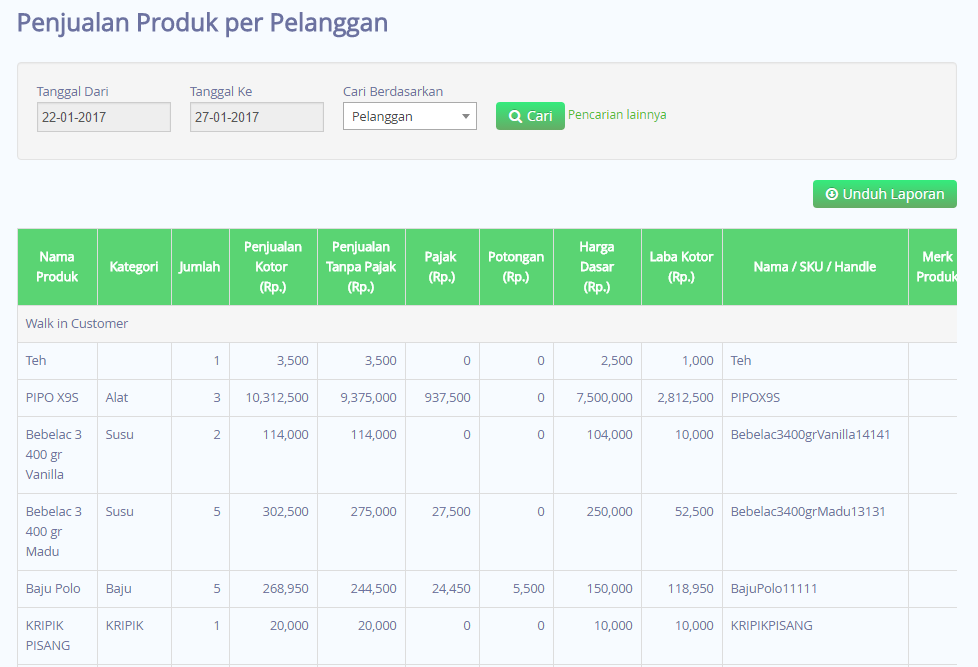Select the Pelanggan combo box

410,116
